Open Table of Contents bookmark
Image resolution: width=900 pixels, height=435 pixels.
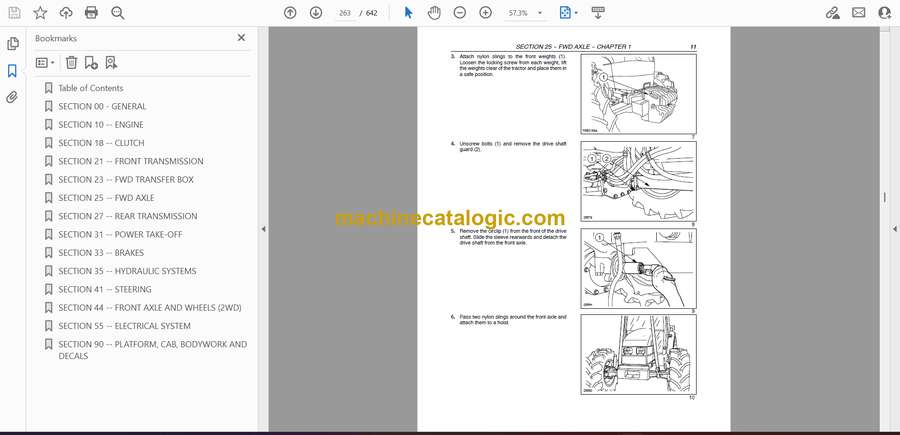coord(91,88)
